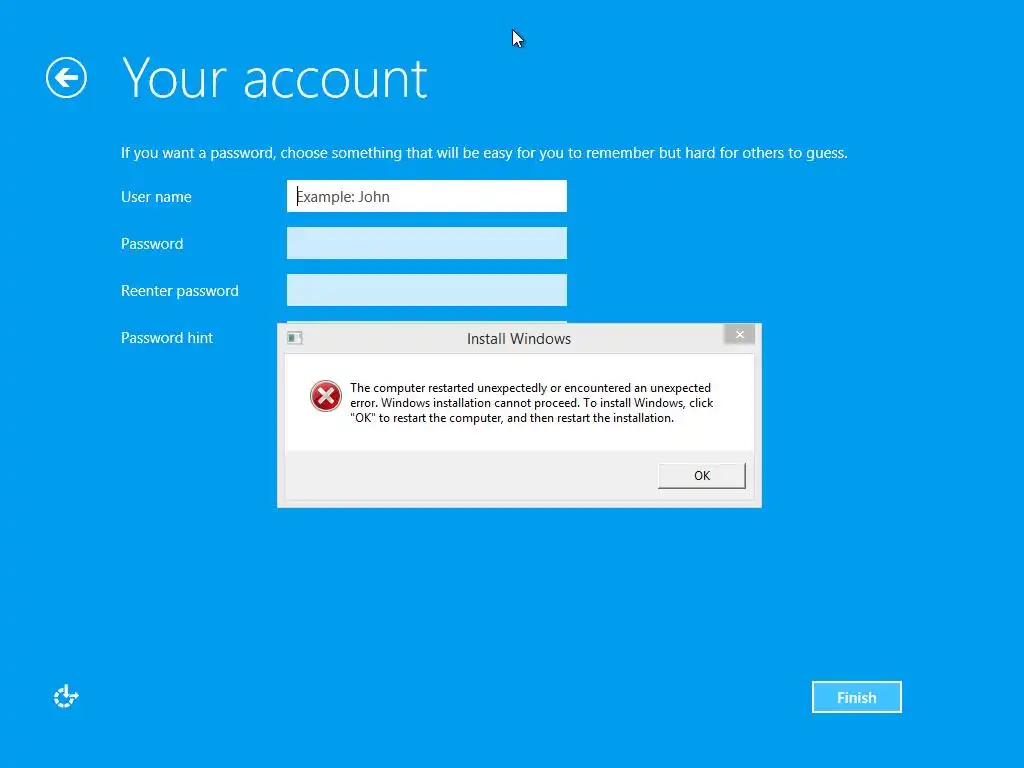Click into the Password field

point(426,243)
